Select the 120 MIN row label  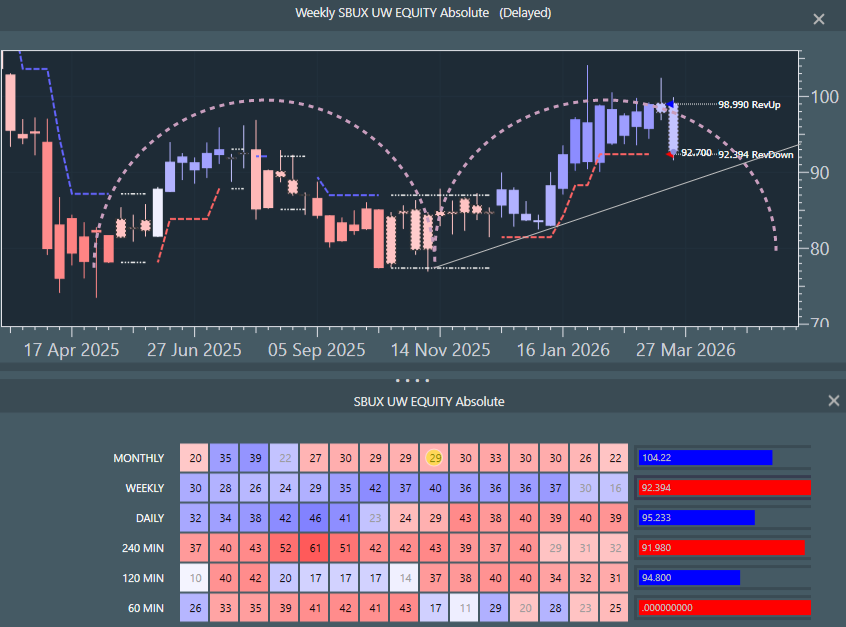pos(143,578)
